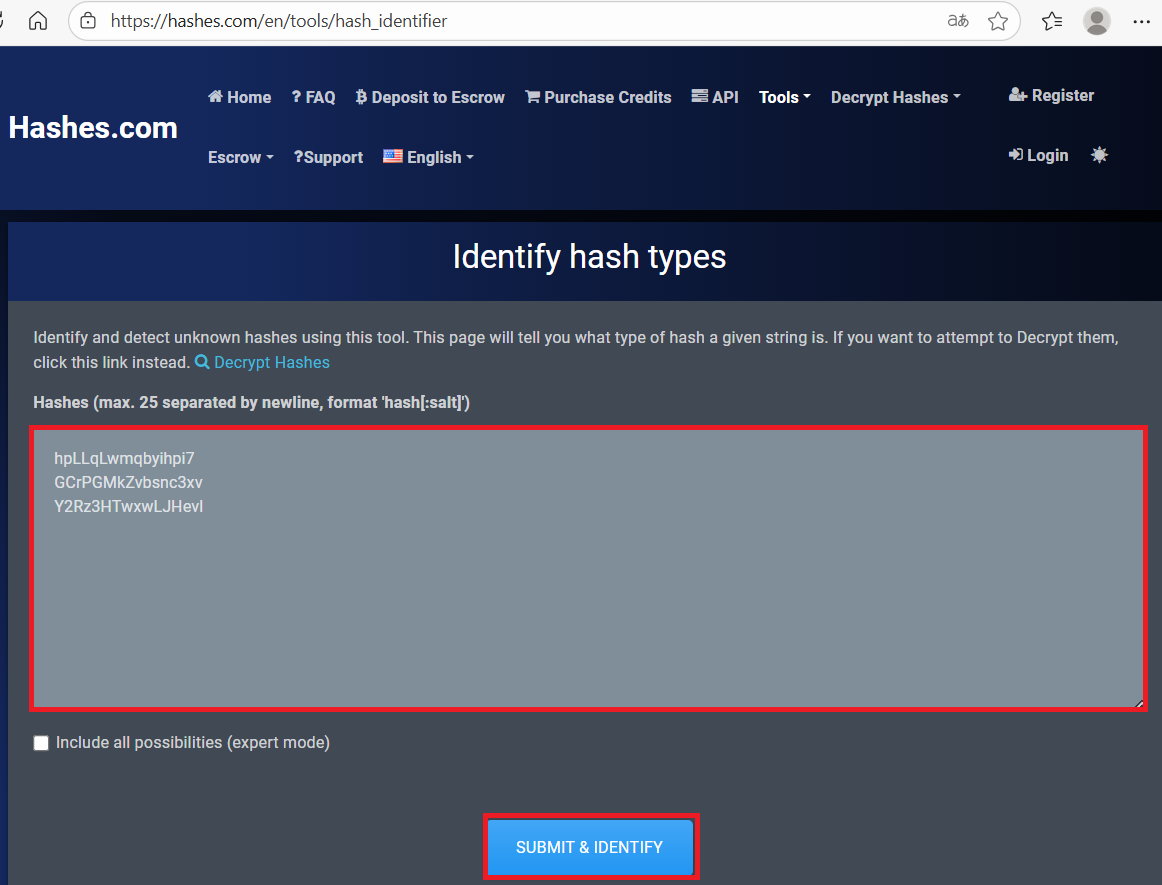Toggle light/dark theme sun icon
The width and height of the screenshot is (1162, 885).
click(1099, 155)
